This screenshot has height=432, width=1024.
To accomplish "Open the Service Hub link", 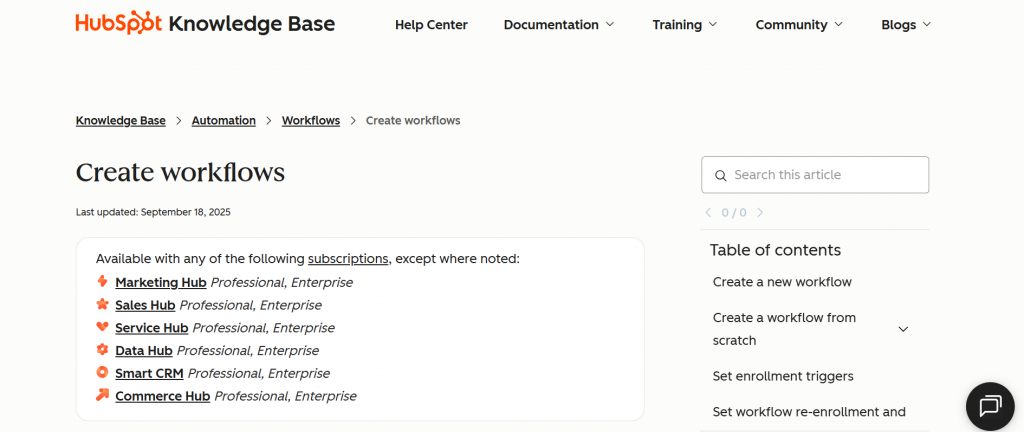I will pyautogui.click(x=152, y=328).
